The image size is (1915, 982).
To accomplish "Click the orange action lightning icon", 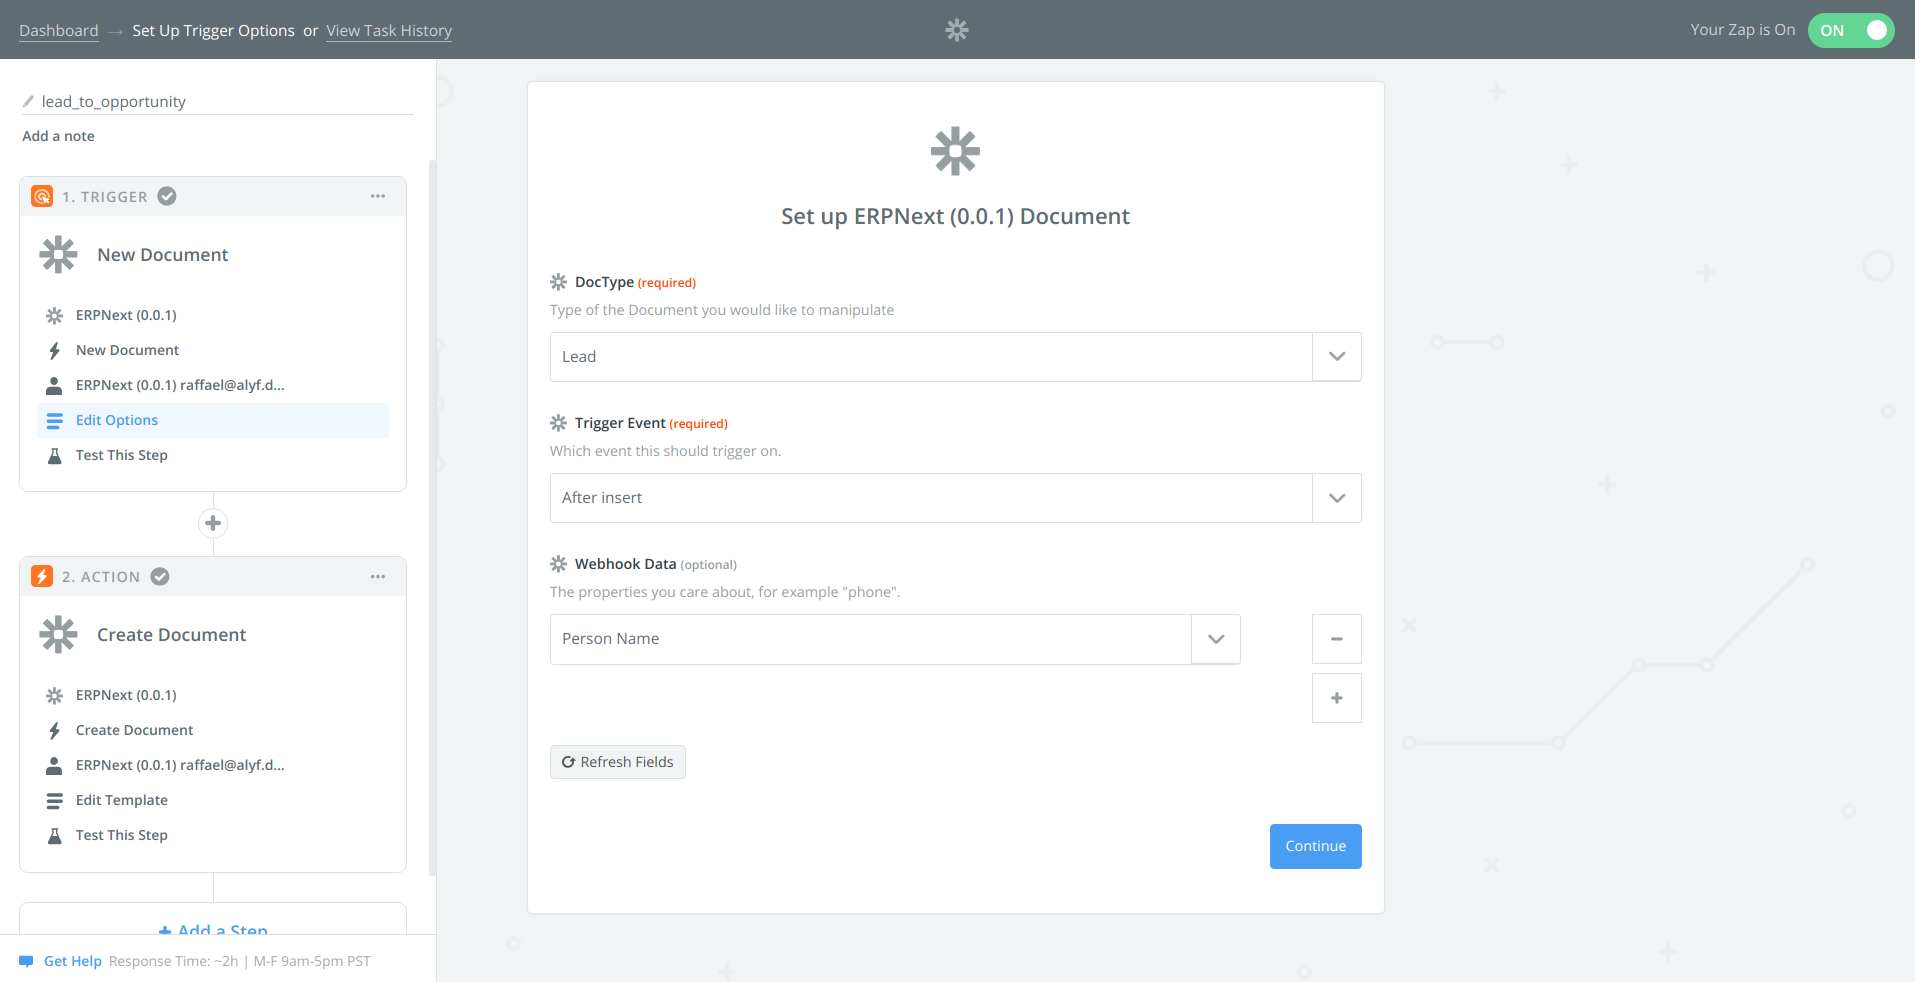I will point(42,576).
